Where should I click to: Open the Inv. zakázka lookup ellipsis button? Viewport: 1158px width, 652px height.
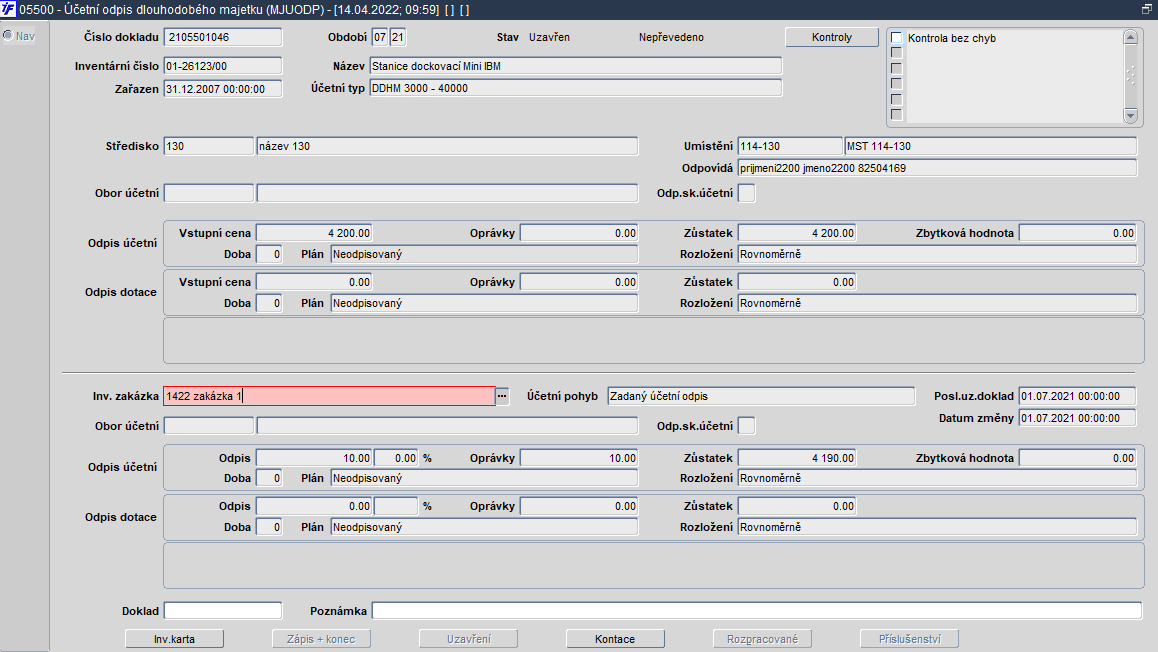502,397
